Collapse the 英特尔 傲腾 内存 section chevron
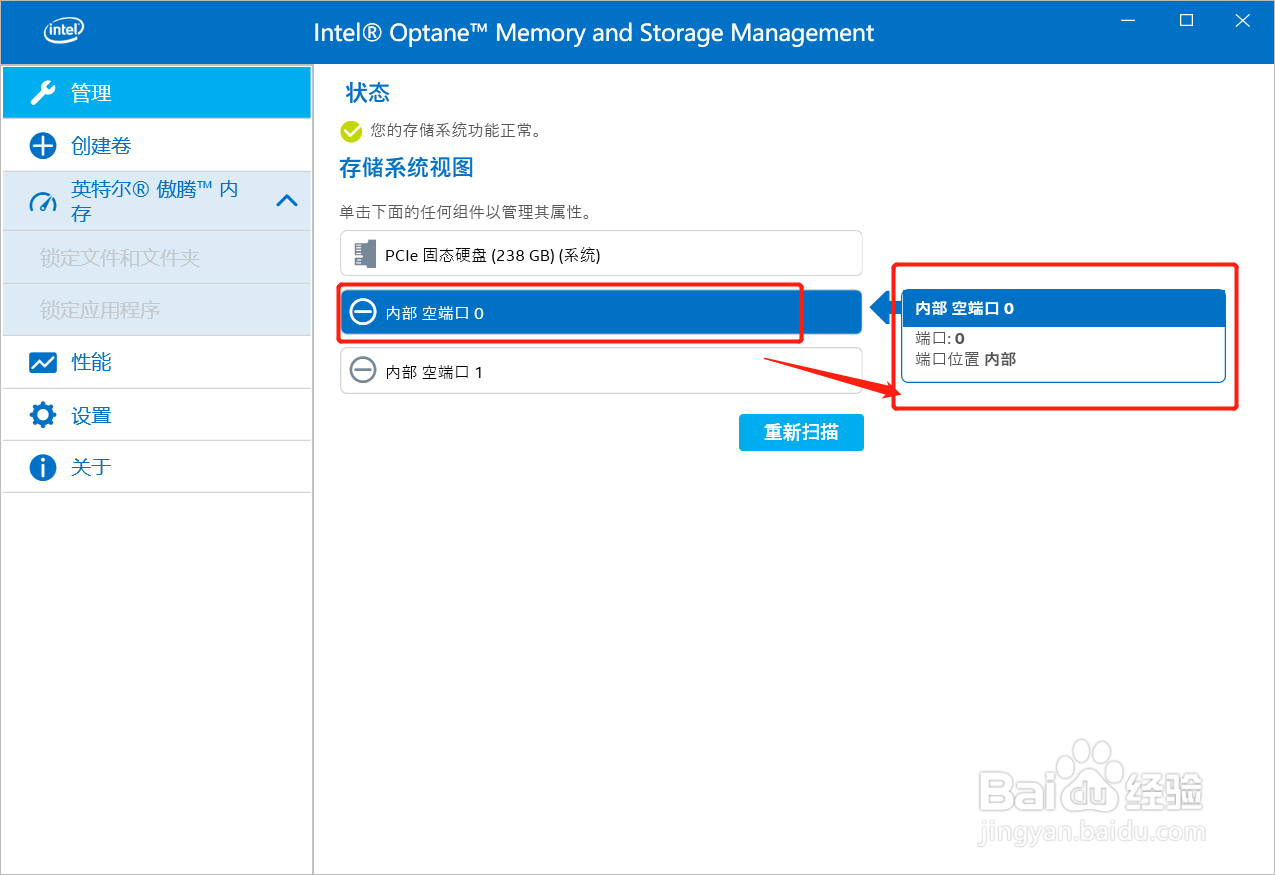The width and height of the screenshot is (1275, 875). pos(287,201)
